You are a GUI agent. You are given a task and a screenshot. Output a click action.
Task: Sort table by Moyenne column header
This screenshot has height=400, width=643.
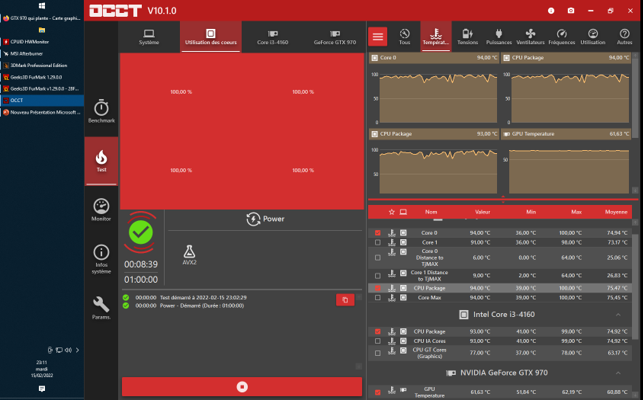coord(616,212)
